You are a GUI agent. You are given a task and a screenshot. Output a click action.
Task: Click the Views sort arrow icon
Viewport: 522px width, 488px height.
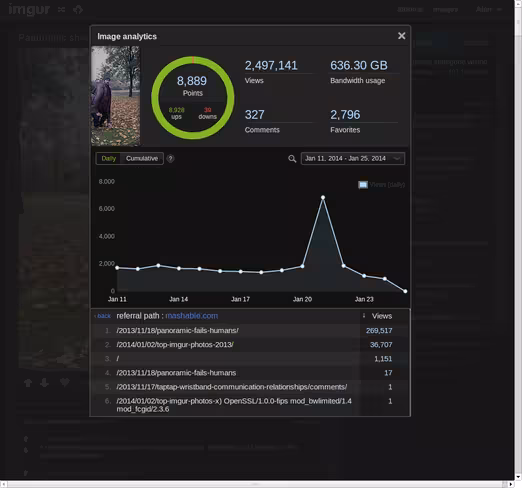364,315
